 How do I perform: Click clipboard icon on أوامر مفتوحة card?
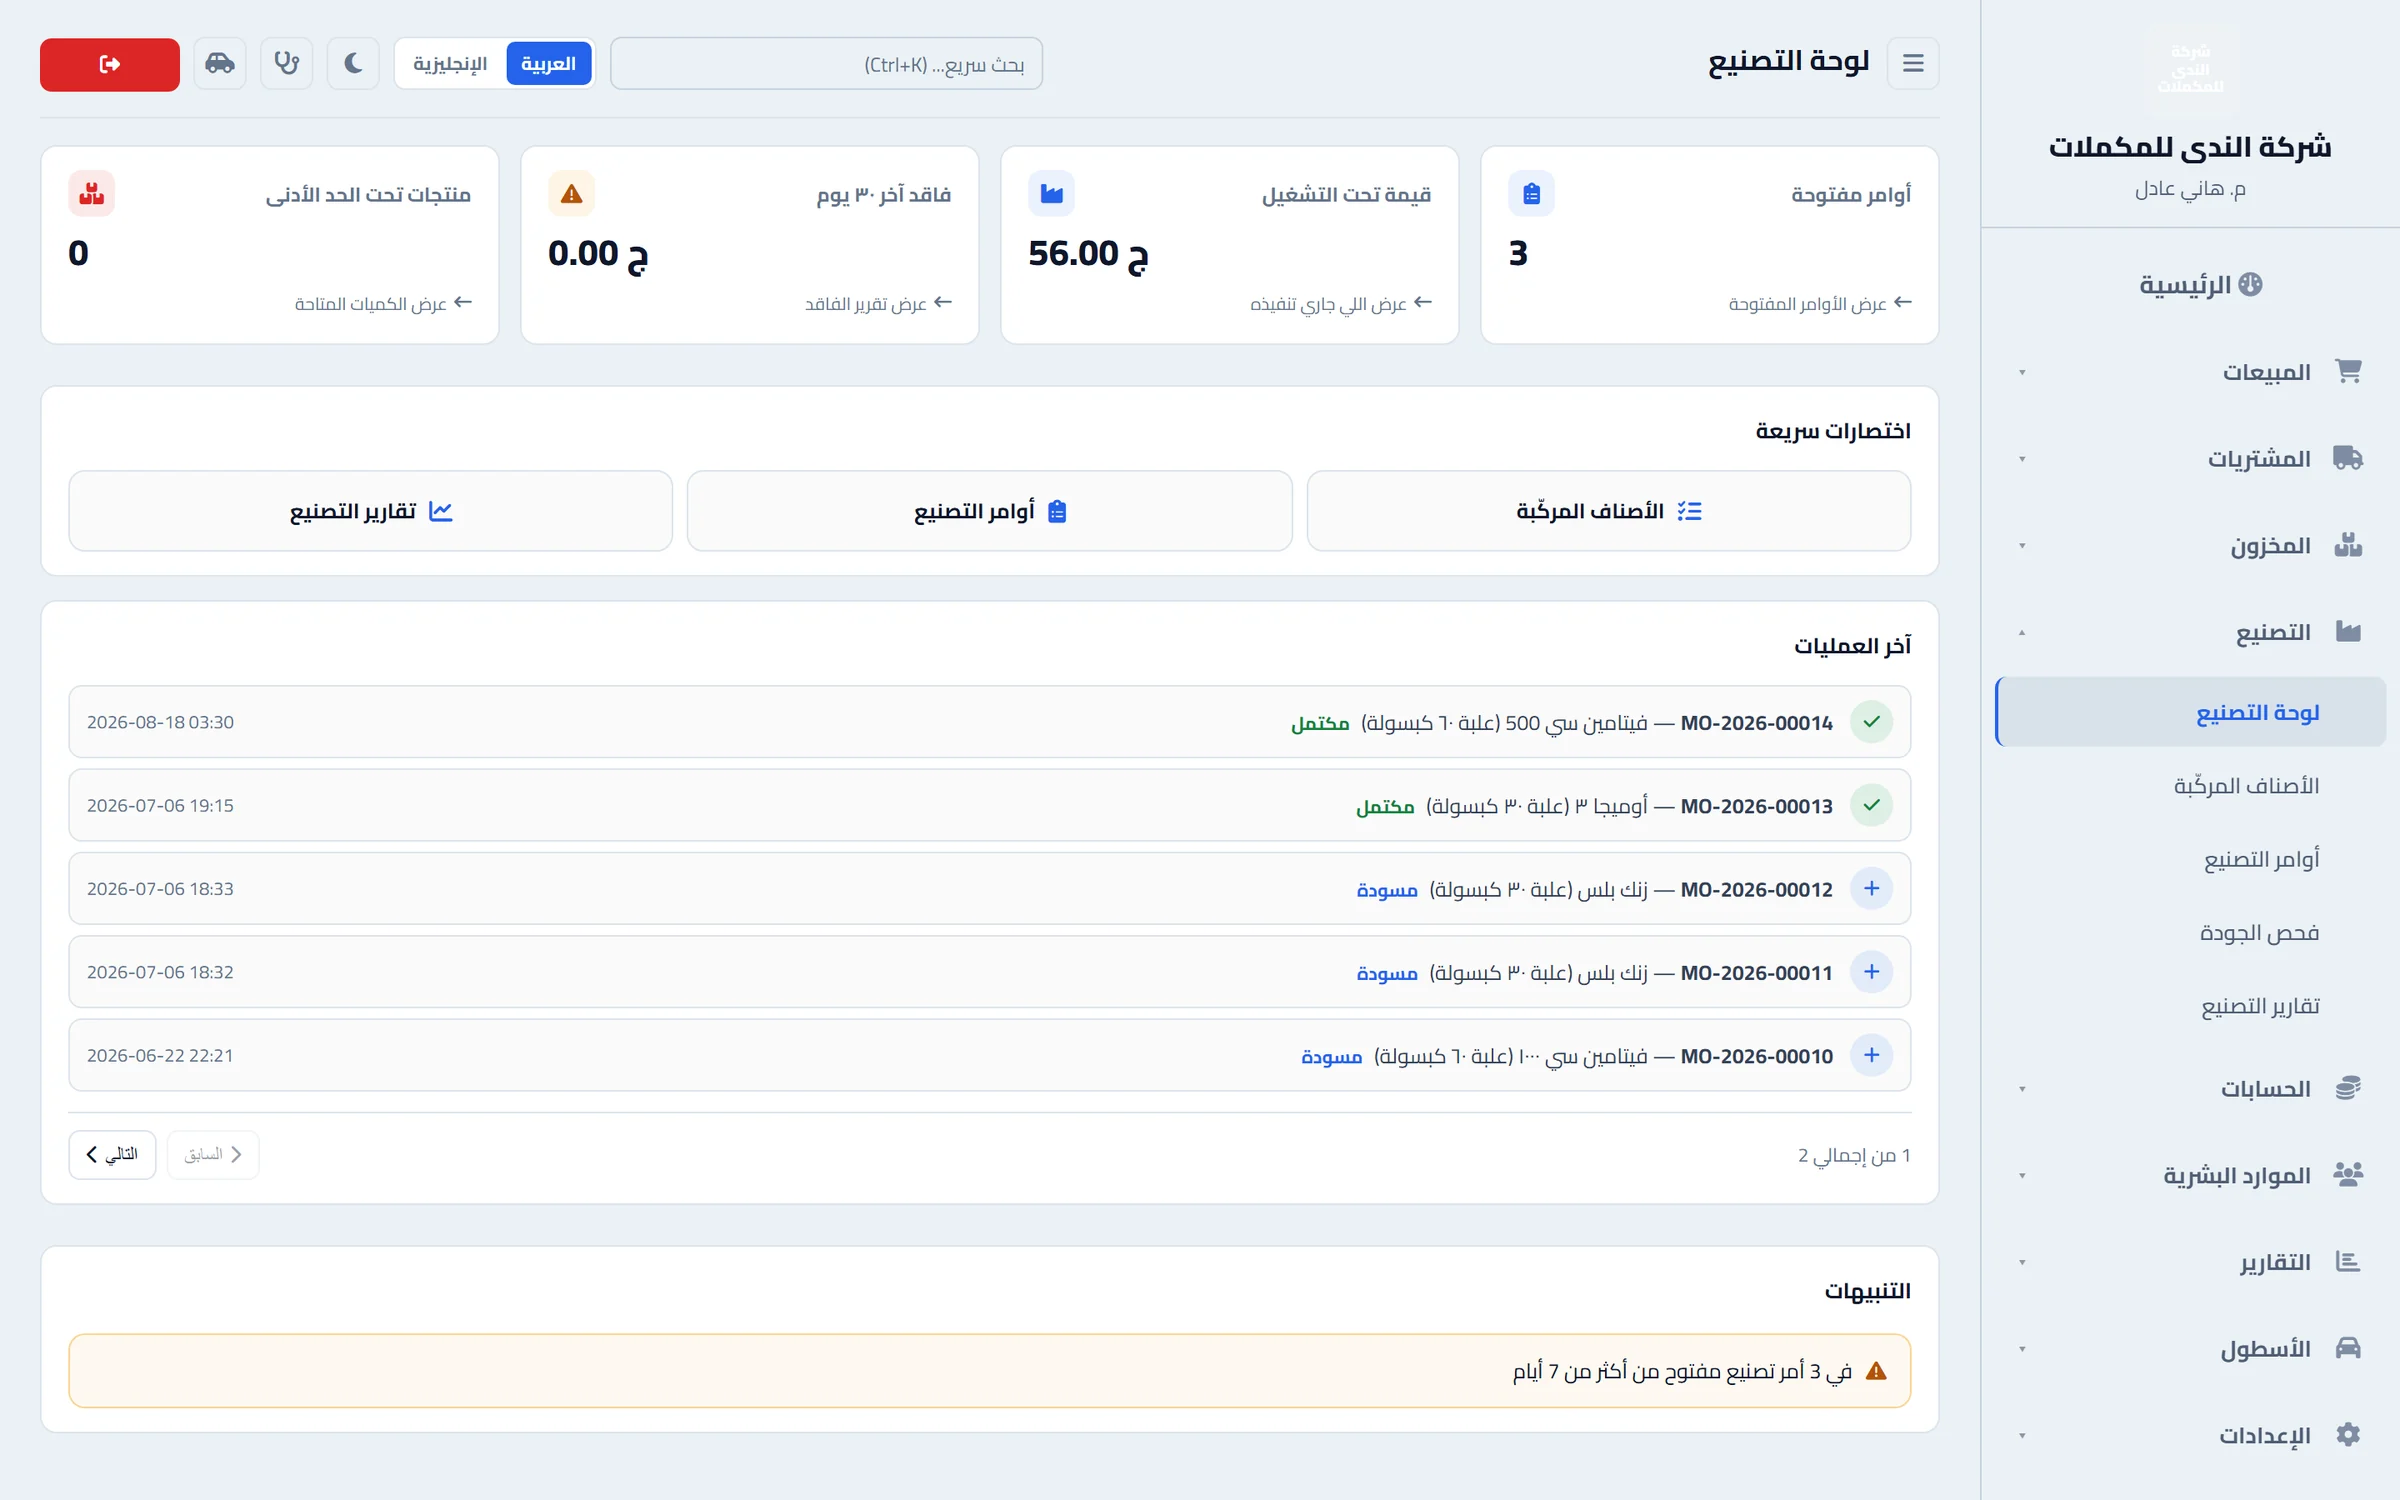pyautogui.click(x=1531, y=193)
